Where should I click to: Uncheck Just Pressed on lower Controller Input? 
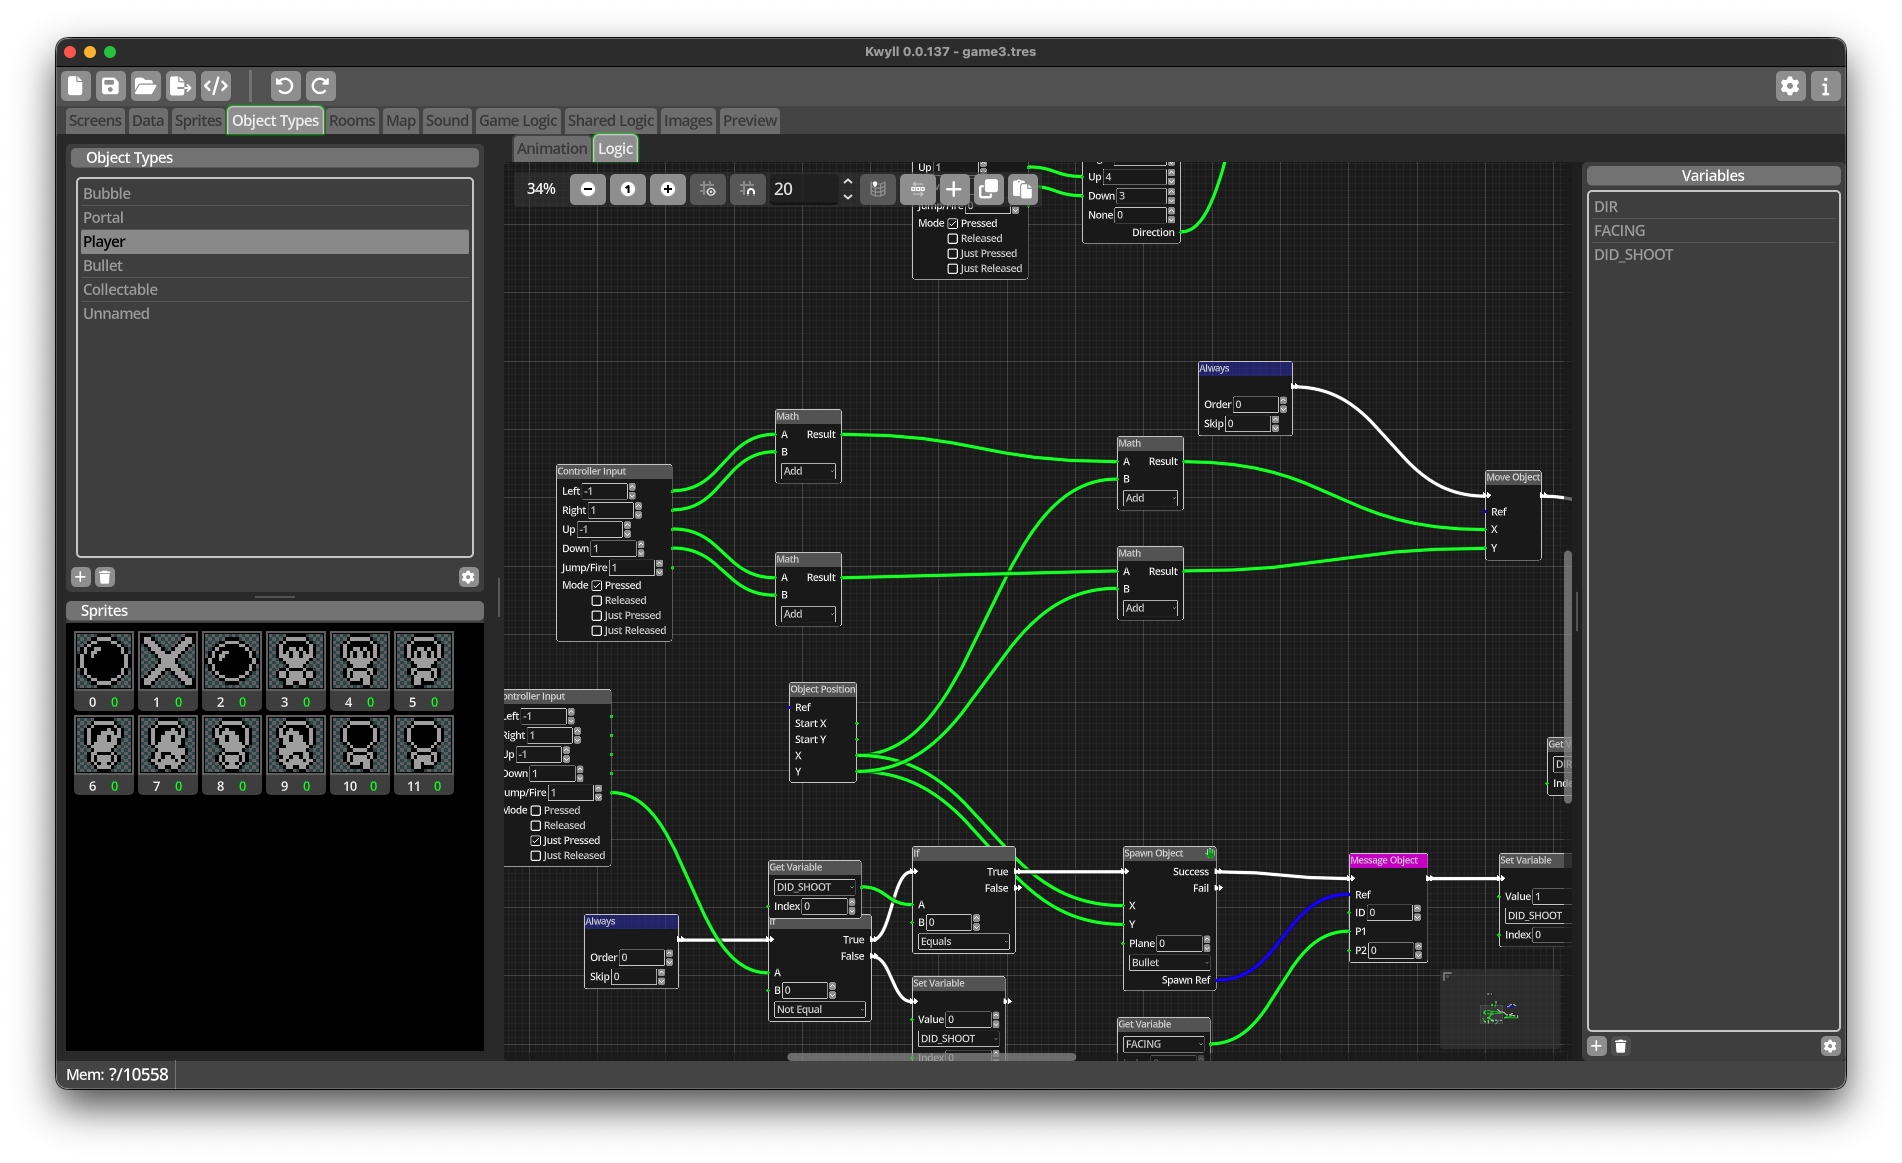(x=536, y=841)
